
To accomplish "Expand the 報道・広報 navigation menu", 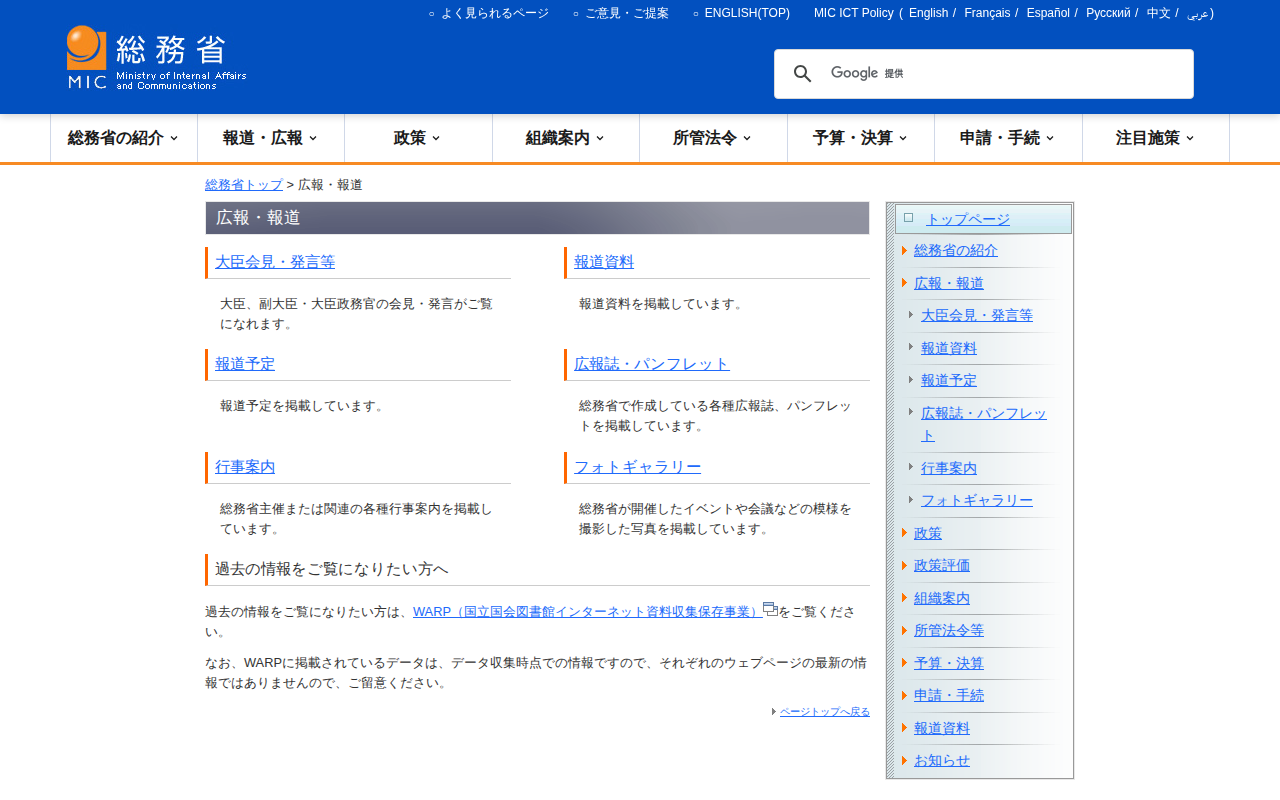I will coord(270,138).
